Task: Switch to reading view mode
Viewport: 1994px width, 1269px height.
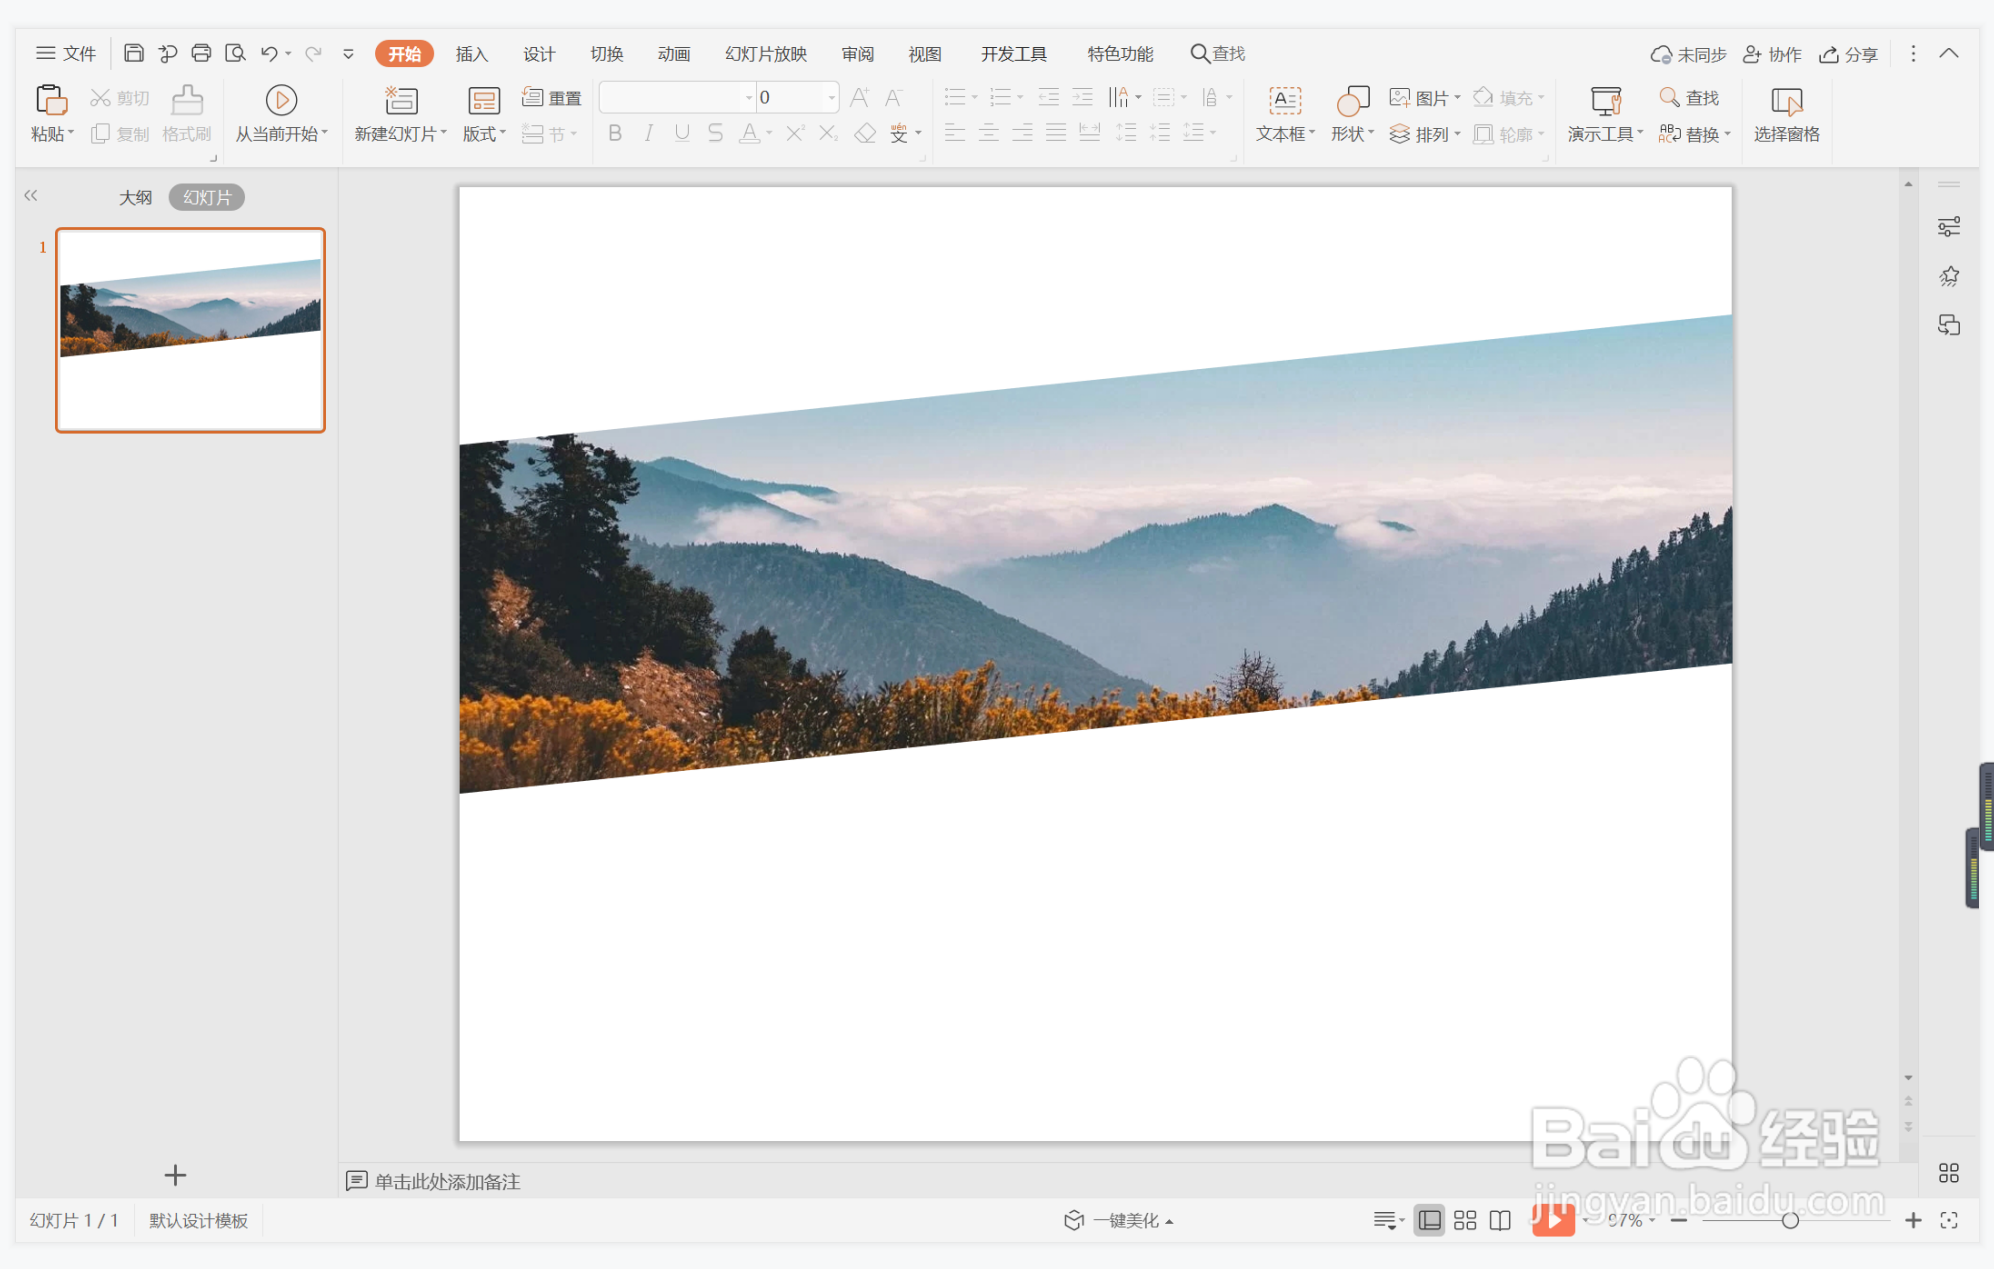Action: point(1500,1220)
